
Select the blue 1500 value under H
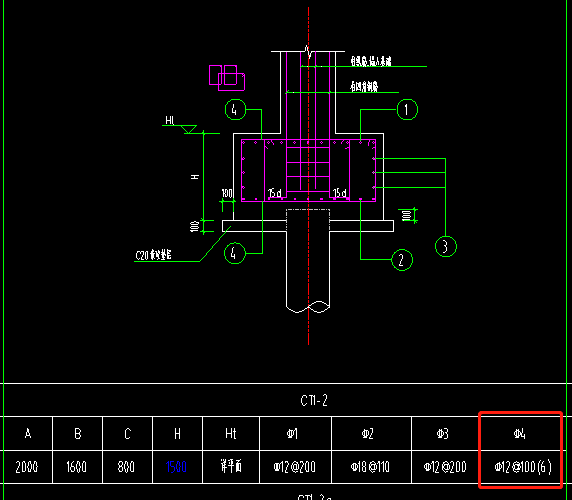click(176, 467)
